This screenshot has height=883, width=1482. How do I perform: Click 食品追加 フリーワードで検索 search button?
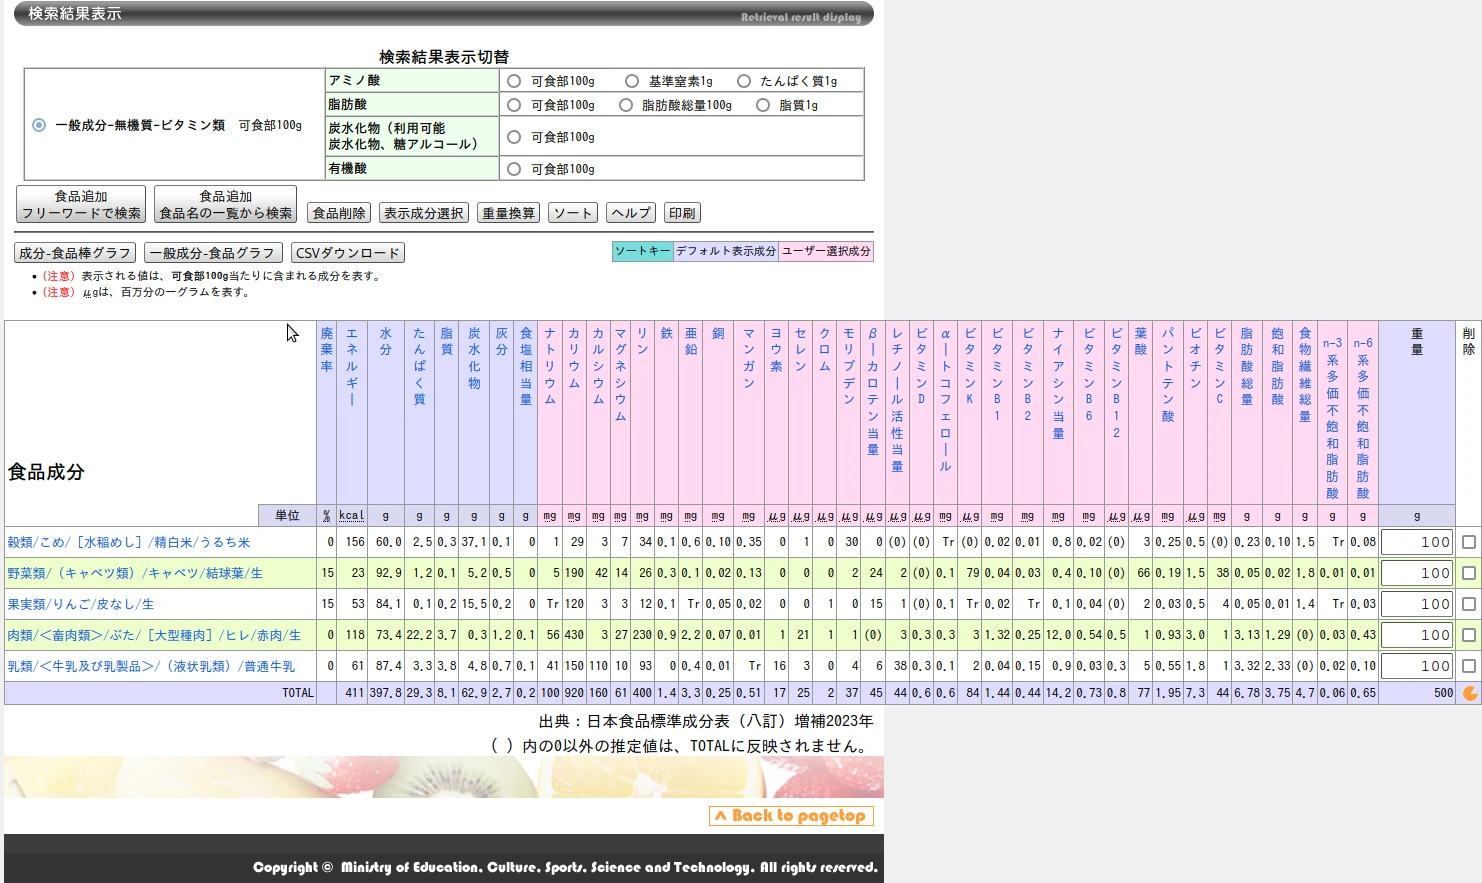pyautogui.click(x=80, y=203)
